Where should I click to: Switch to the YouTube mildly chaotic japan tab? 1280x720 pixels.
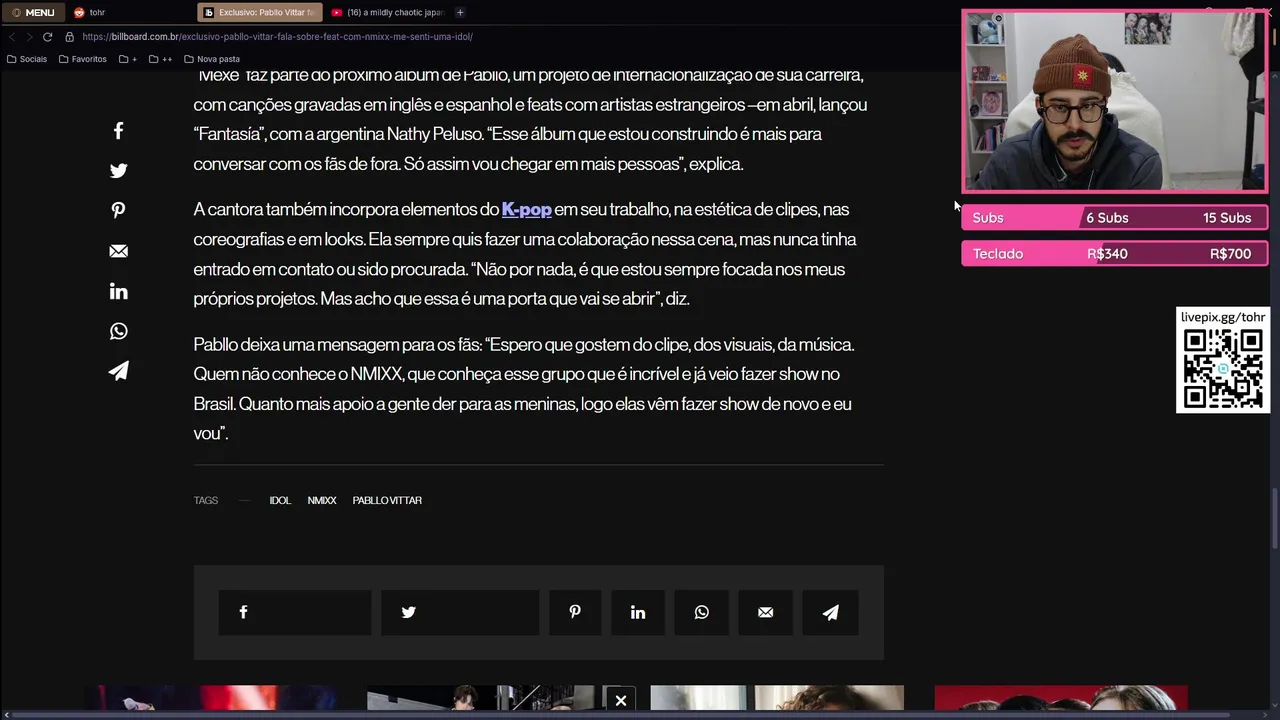point(387,12)
